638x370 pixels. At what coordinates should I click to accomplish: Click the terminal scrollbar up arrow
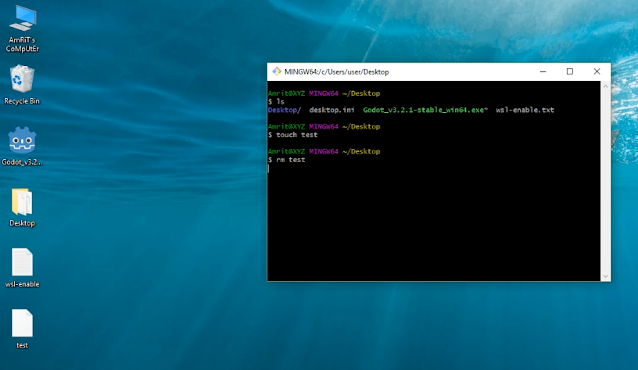tap(605, 86)
